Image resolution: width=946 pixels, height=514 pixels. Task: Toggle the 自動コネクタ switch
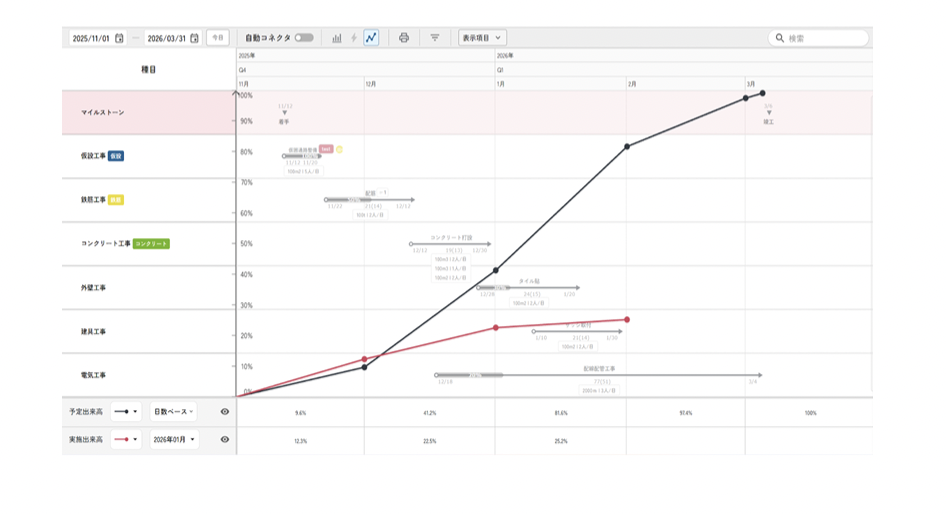click(304, 38)
